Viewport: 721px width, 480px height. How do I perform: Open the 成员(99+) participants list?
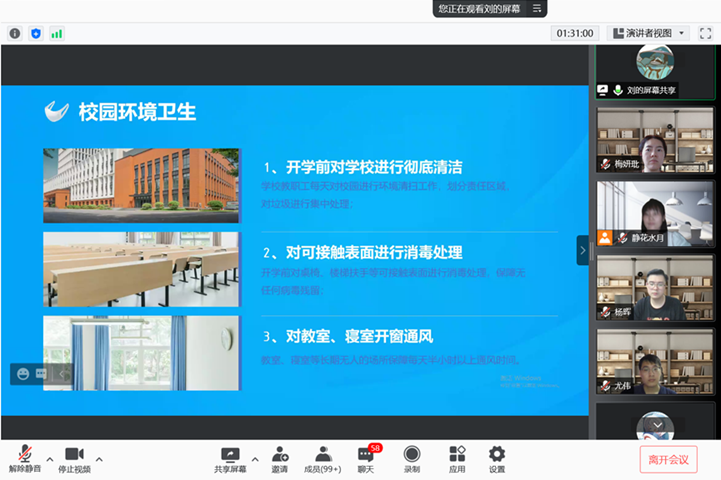pos(322,459)
